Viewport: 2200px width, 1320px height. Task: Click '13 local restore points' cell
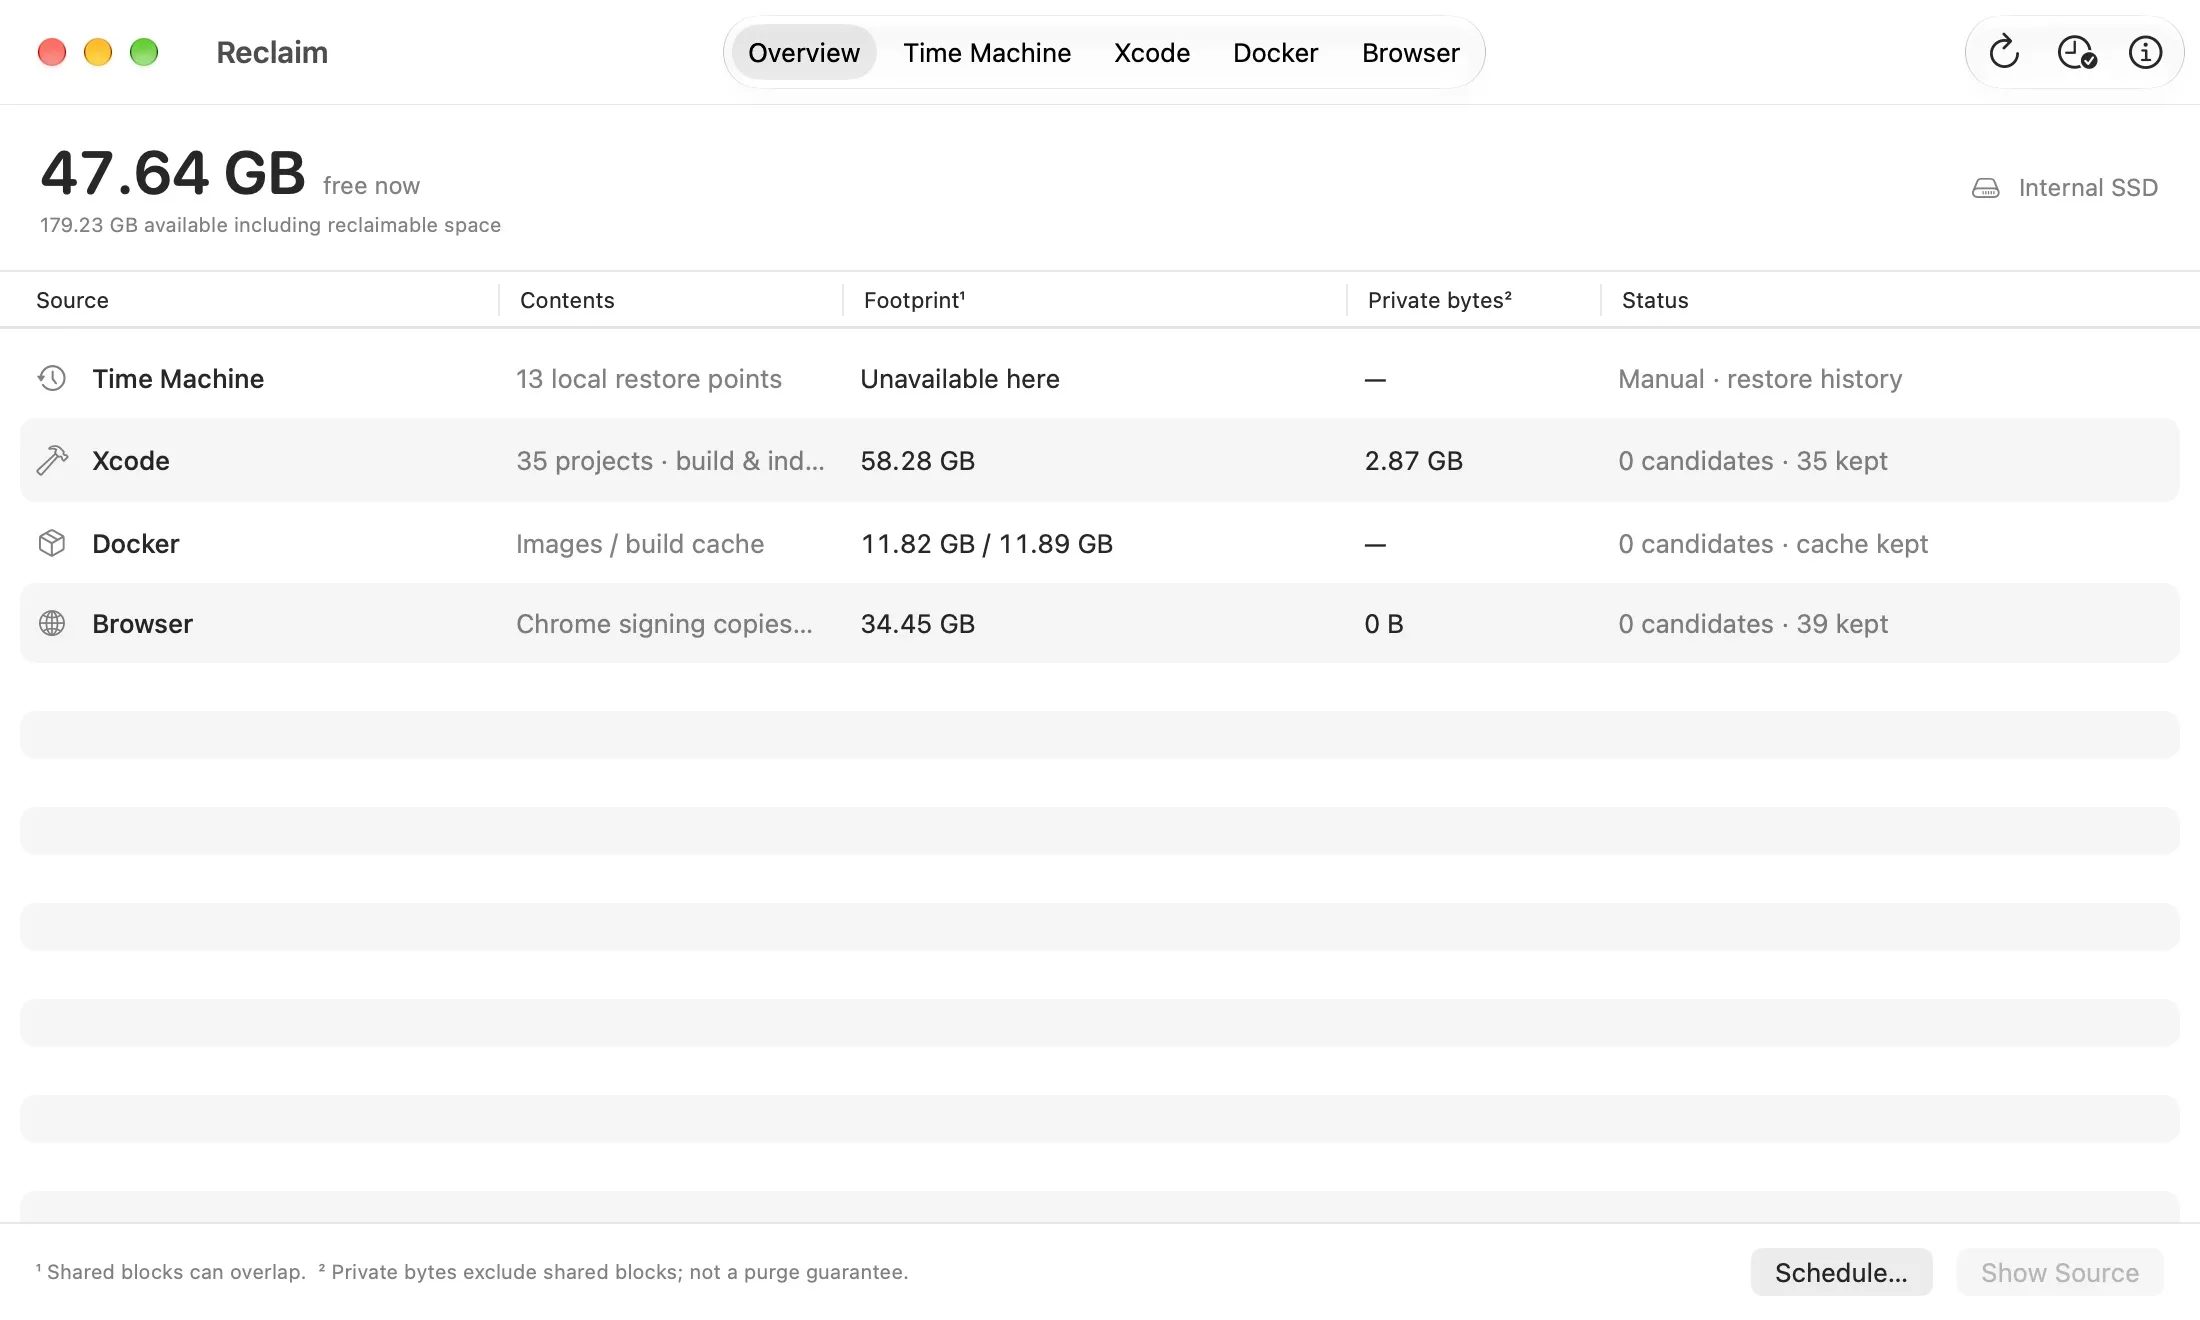pos(649,379)
